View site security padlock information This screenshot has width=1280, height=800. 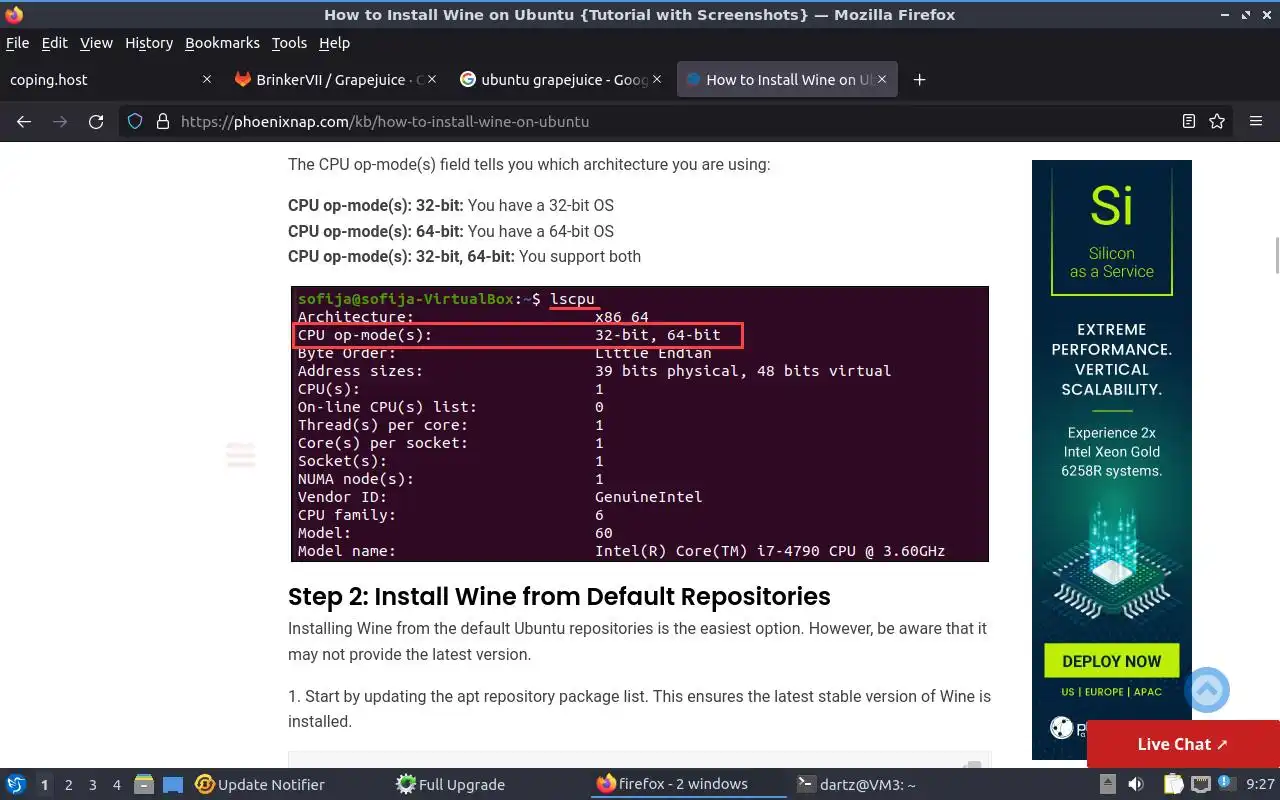pos(163,121)
